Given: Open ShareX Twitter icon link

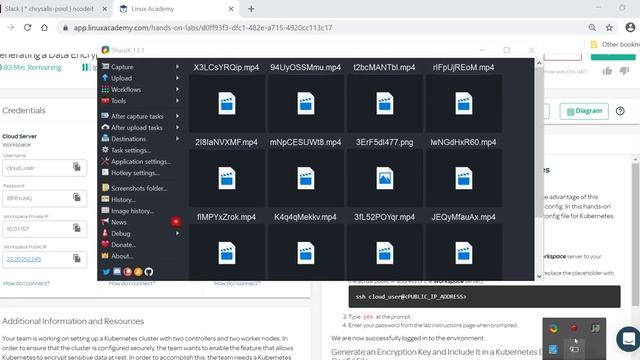Looking at the screenshot, I should click(106, 272).
